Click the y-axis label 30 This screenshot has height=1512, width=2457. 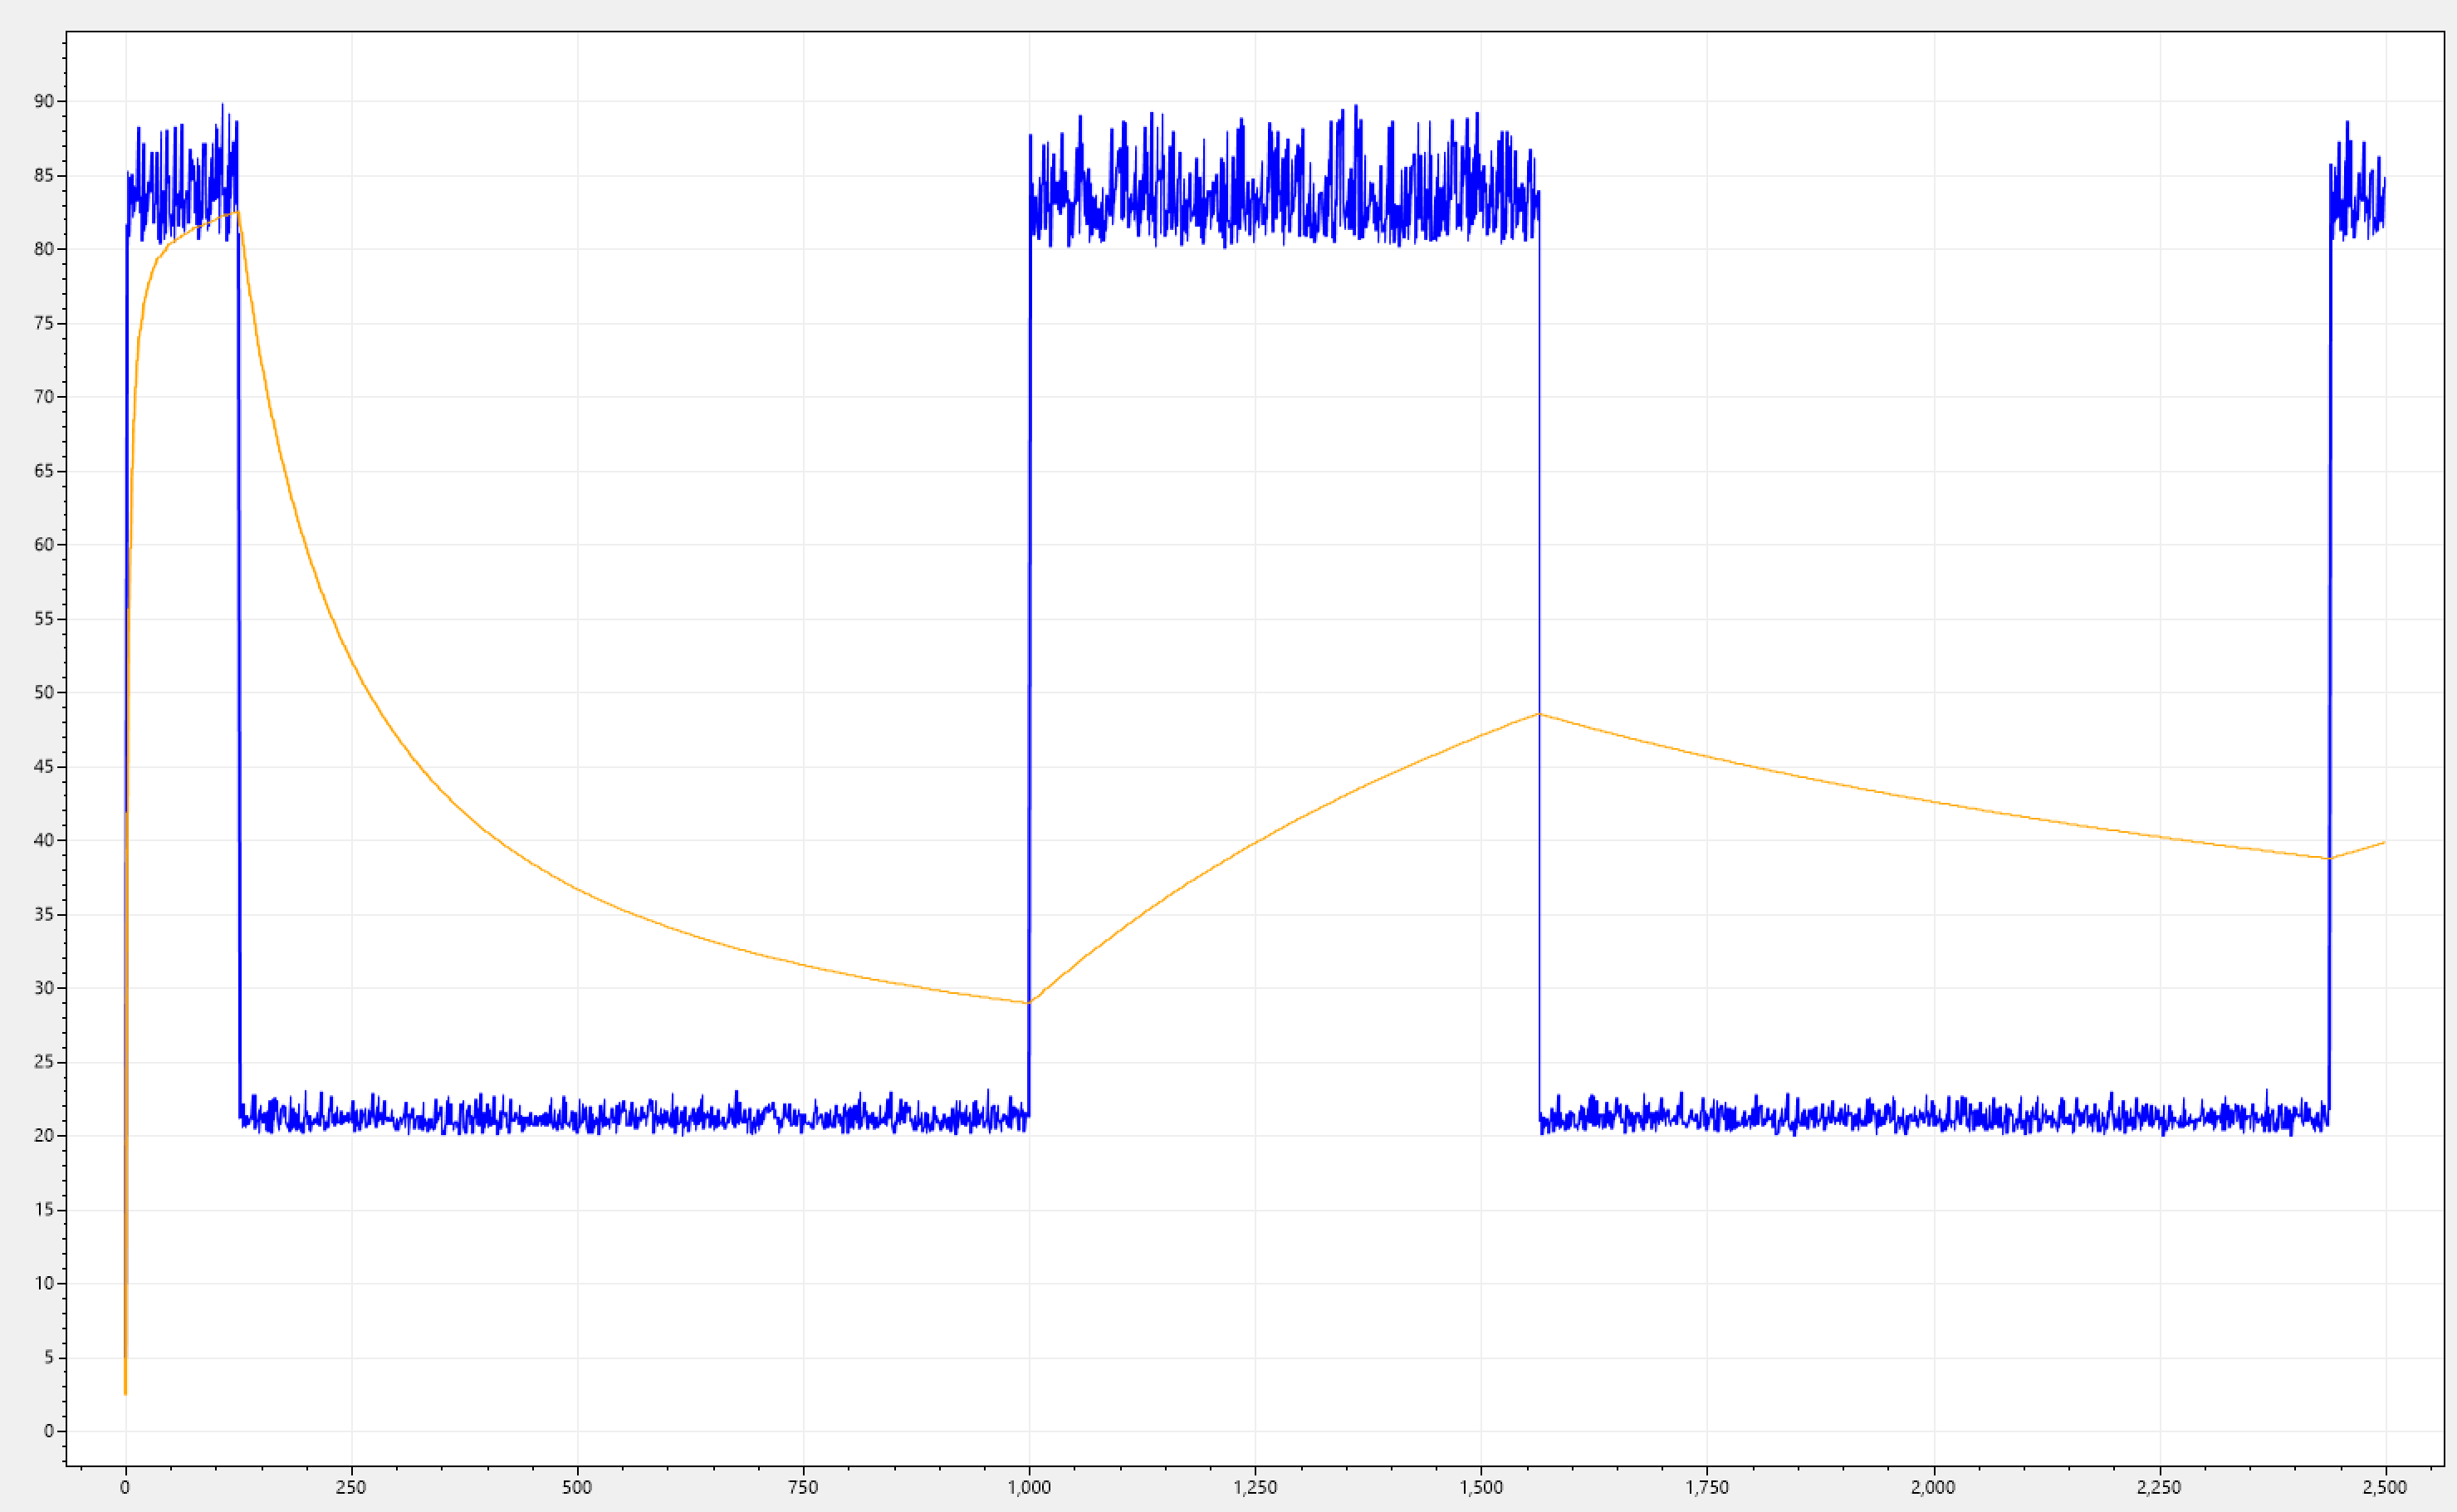tap(44, 988)
